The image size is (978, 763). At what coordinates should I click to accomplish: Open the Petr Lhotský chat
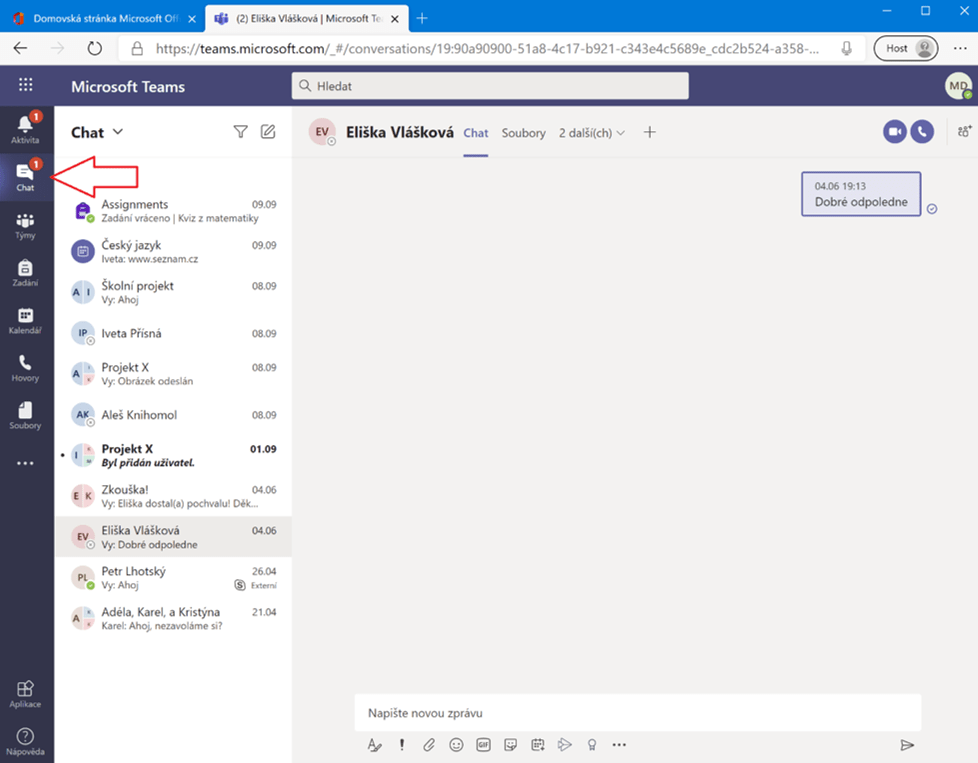(x=173, y=578)
